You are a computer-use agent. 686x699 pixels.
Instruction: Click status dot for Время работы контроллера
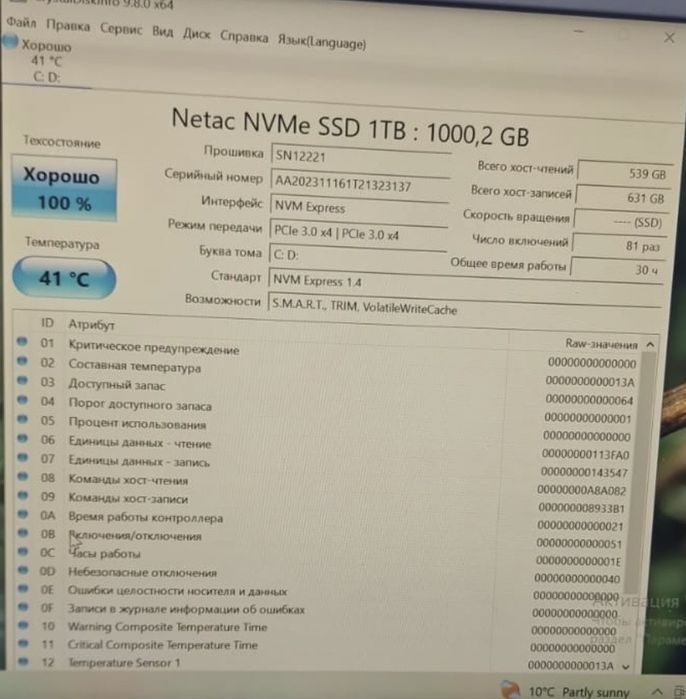click(x=22, y=514)
